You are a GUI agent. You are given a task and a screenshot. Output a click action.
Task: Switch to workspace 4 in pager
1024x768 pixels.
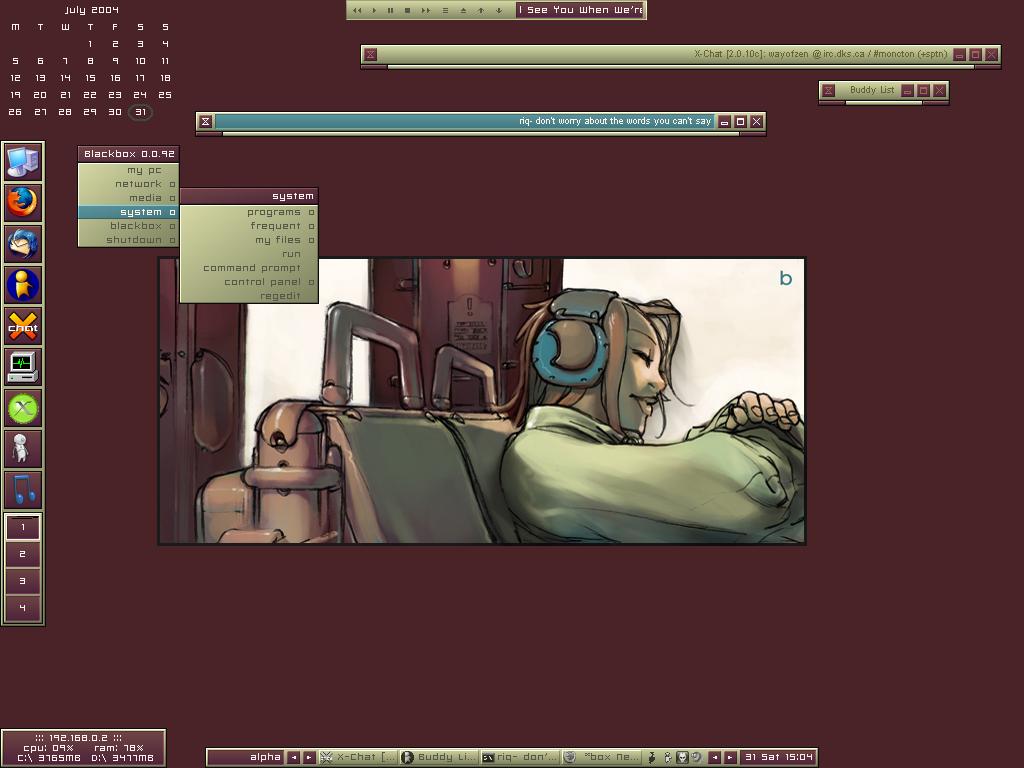click(23, 608)
